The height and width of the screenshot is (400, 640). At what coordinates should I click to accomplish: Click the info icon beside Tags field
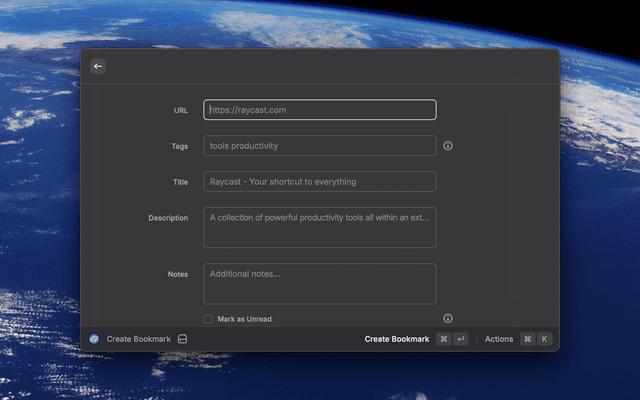click(448, 146)
